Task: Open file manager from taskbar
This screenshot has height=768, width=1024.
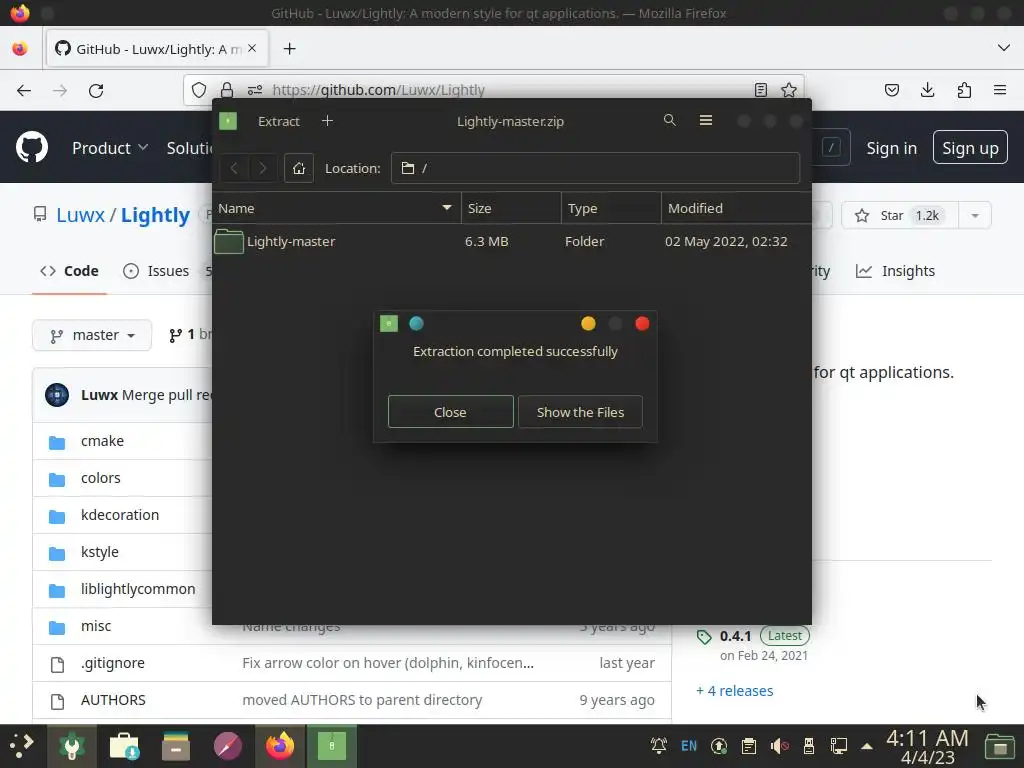Action: pos(176,746)
